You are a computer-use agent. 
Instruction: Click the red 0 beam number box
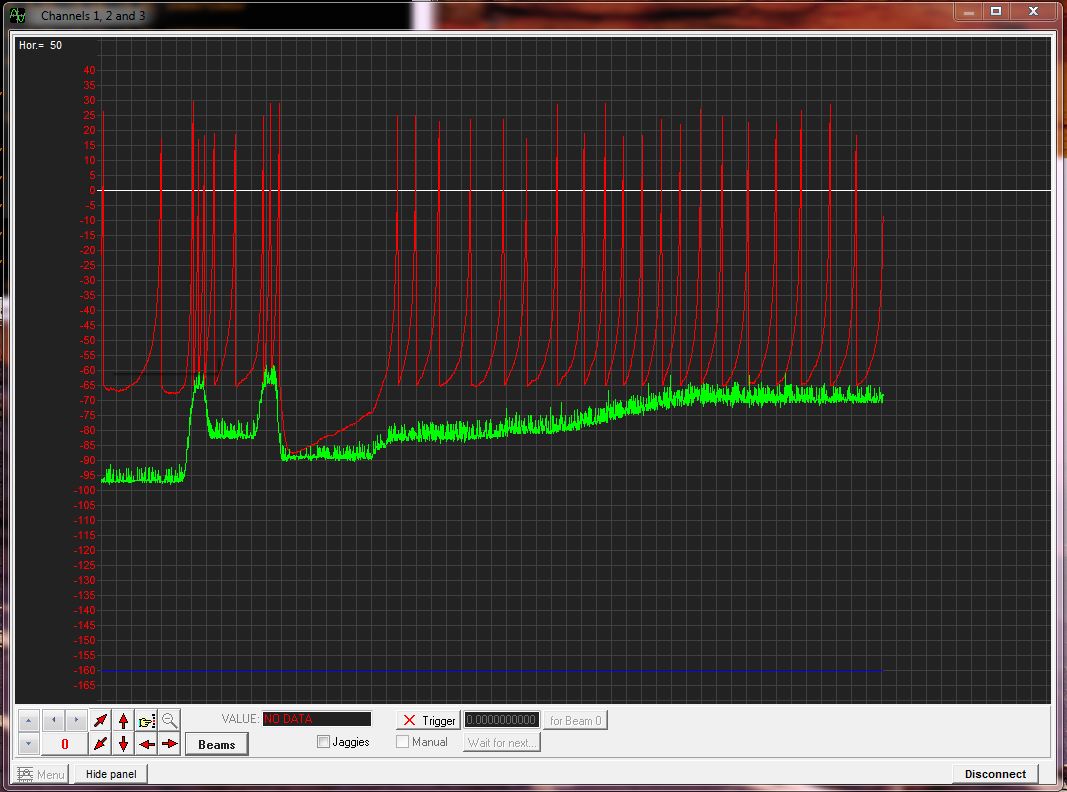tap(65, 744)
